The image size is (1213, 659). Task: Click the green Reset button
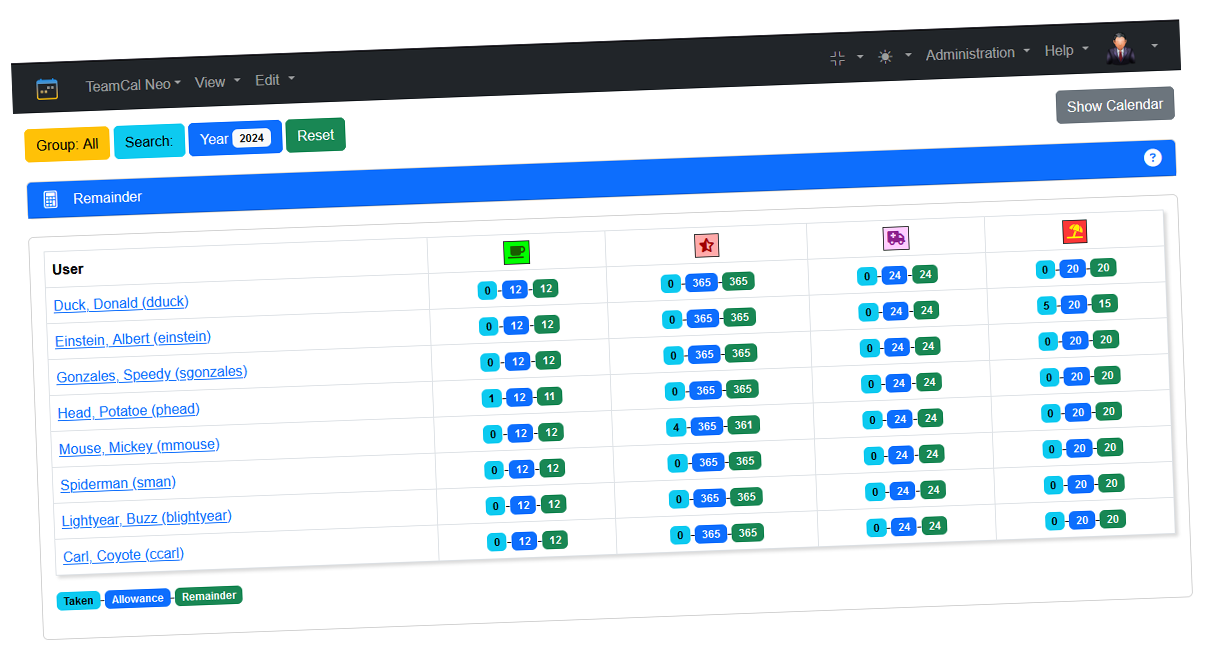click(315, 136)
